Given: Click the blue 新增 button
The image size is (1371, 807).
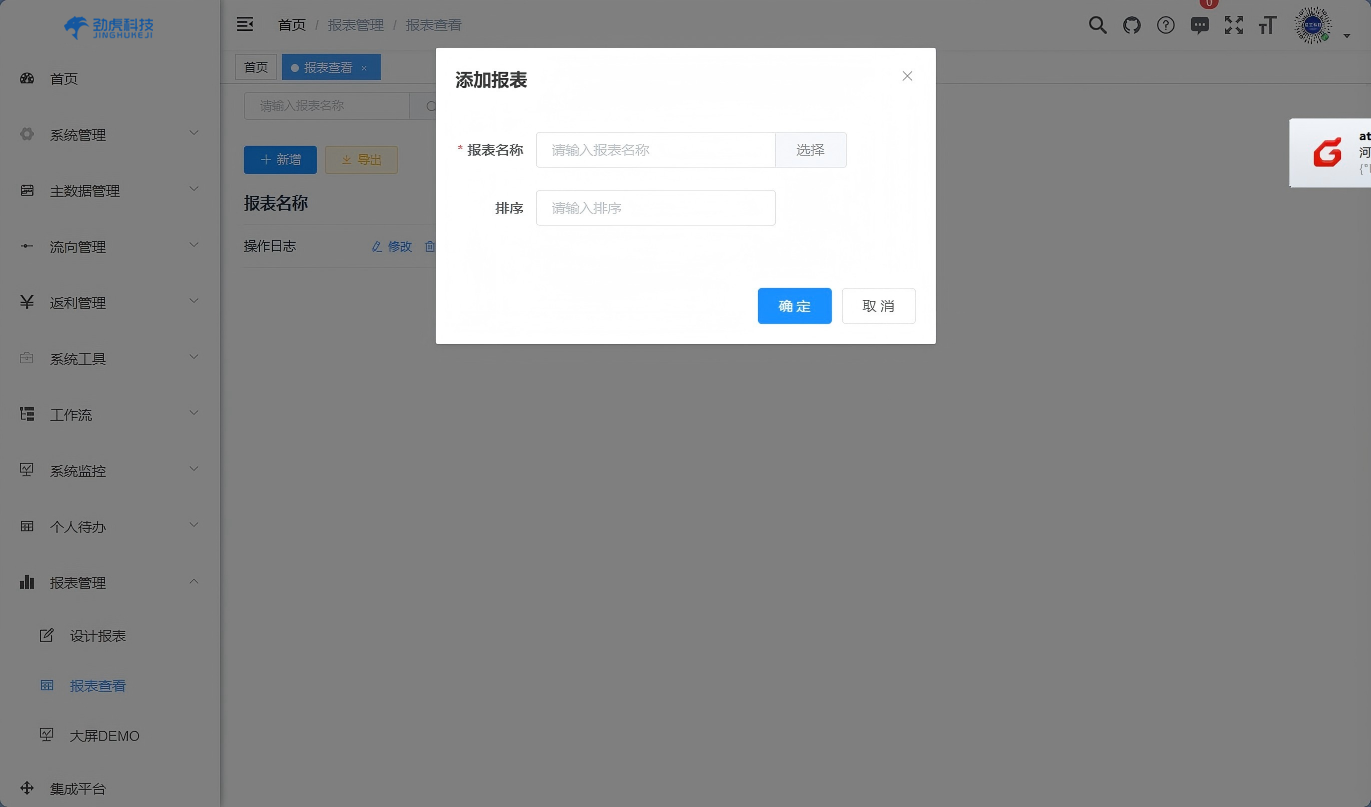Looking at the screenshot, I should (x=280, y=159).
